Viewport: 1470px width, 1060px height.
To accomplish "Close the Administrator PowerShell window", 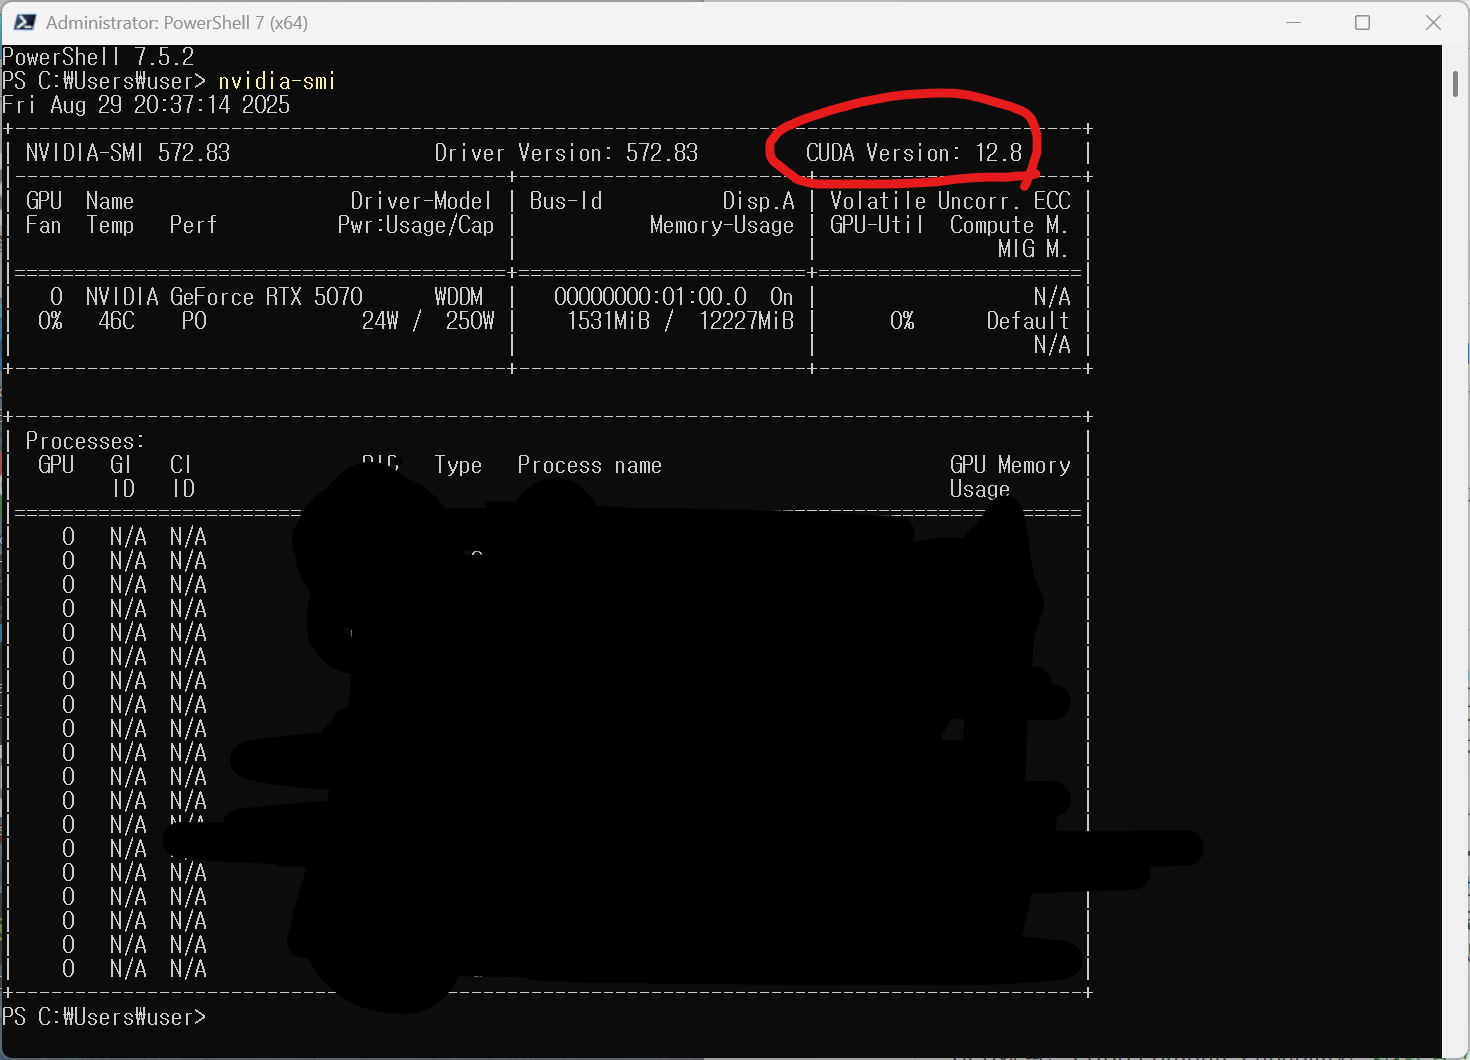I will [1433, 22].
